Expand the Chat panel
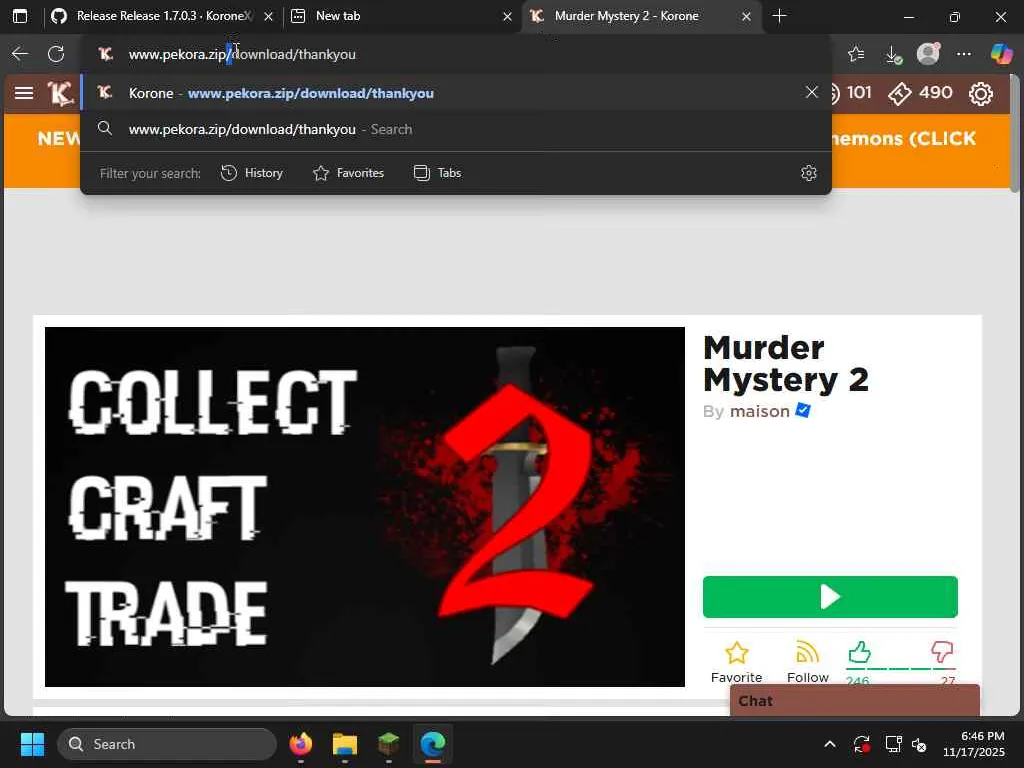The width and height of the screenshot is (1024, 768). coord(855,701)
